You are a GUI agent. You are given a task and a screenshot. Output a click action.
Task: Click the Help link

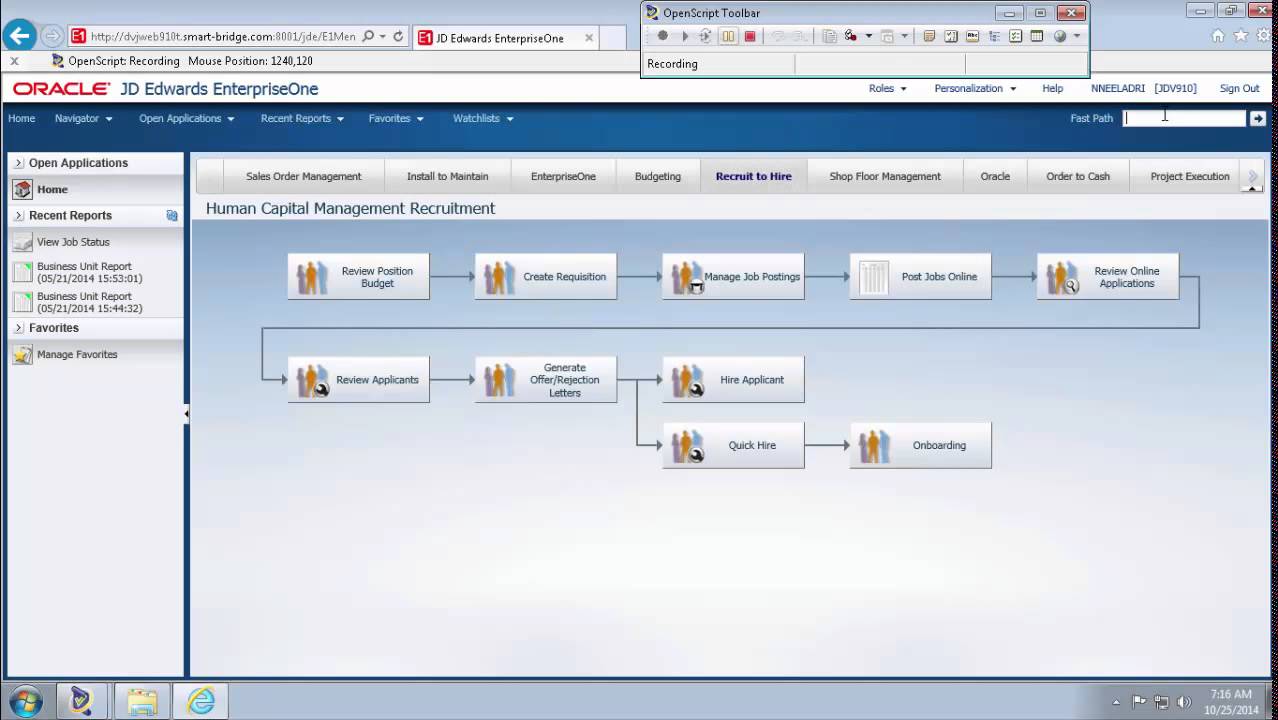click(1053, 88)
